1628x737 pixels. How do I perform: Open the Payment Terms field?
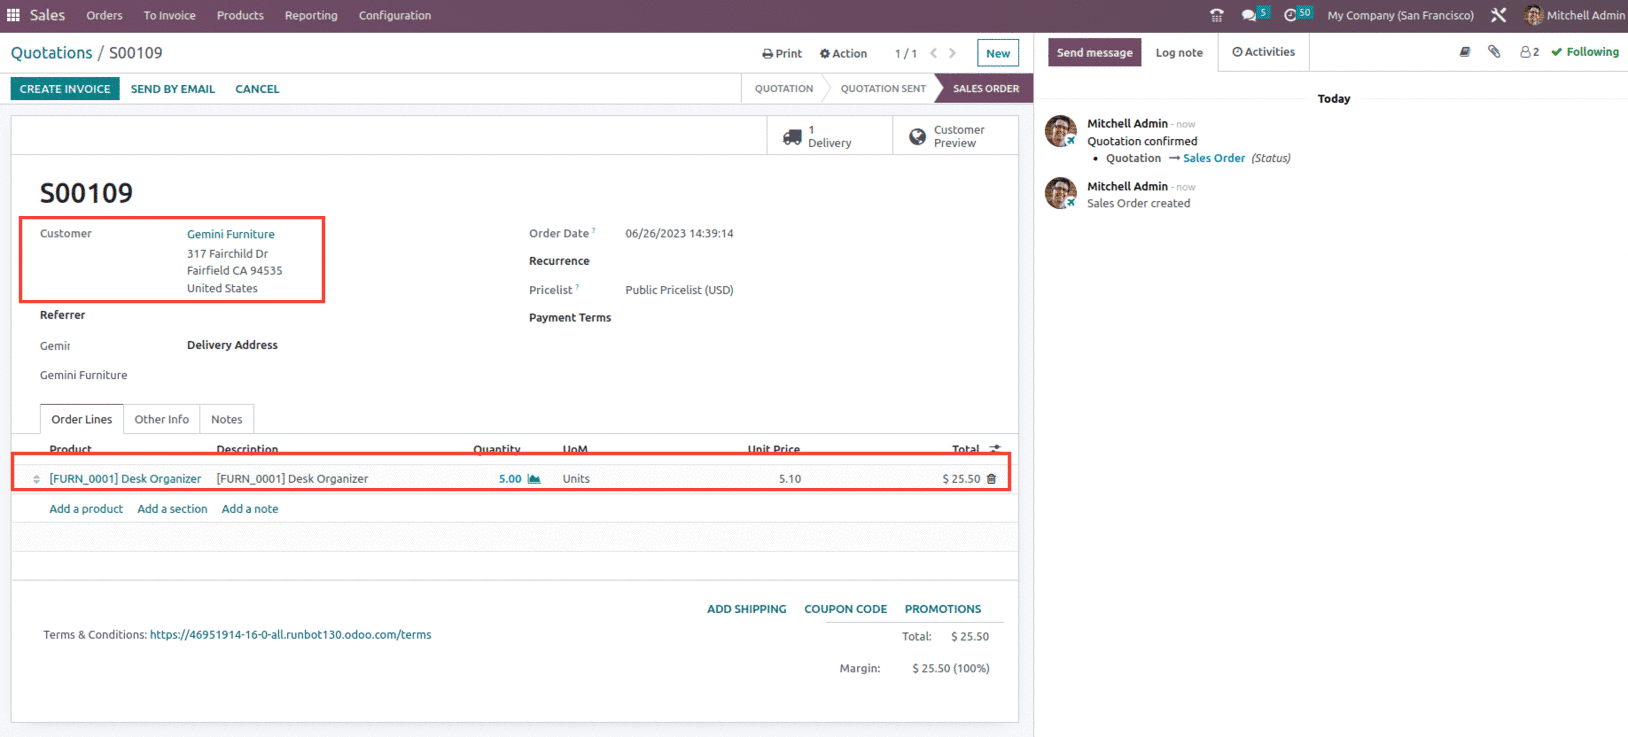569,318
